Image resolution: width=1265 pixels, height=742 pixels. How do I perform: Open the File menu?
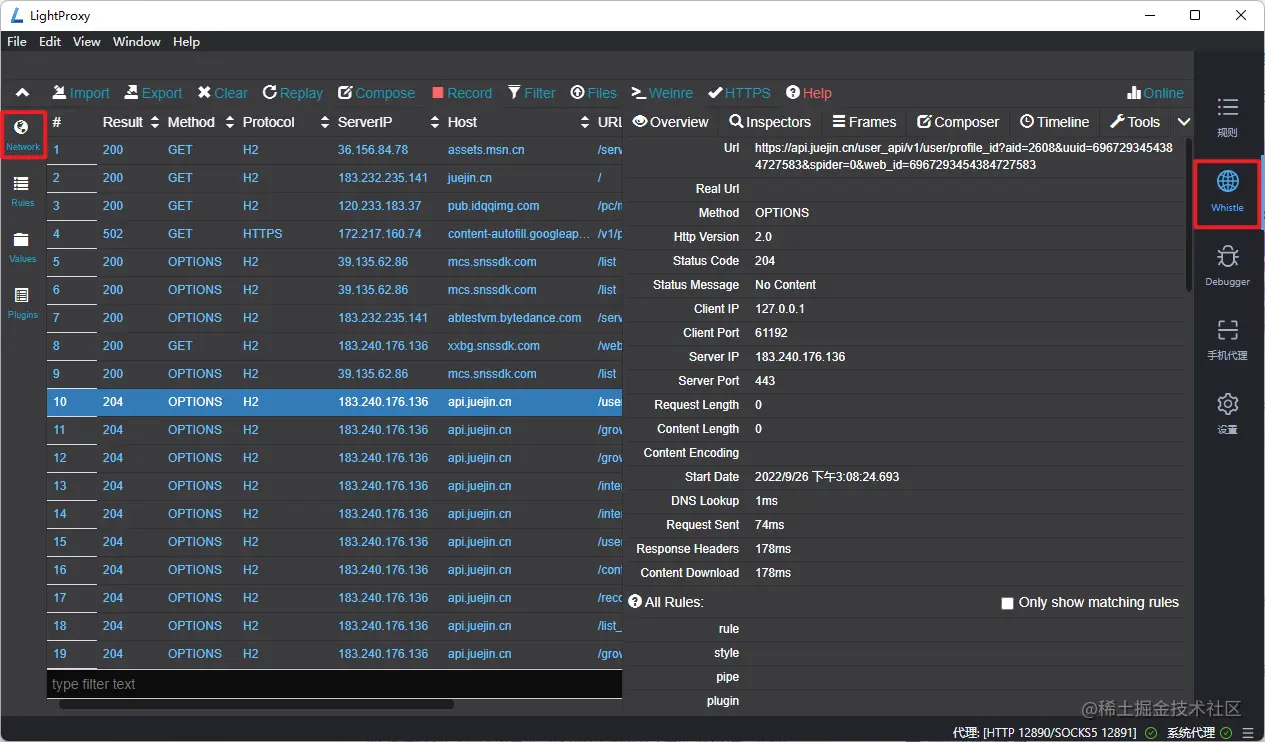[x=17, y=42]
